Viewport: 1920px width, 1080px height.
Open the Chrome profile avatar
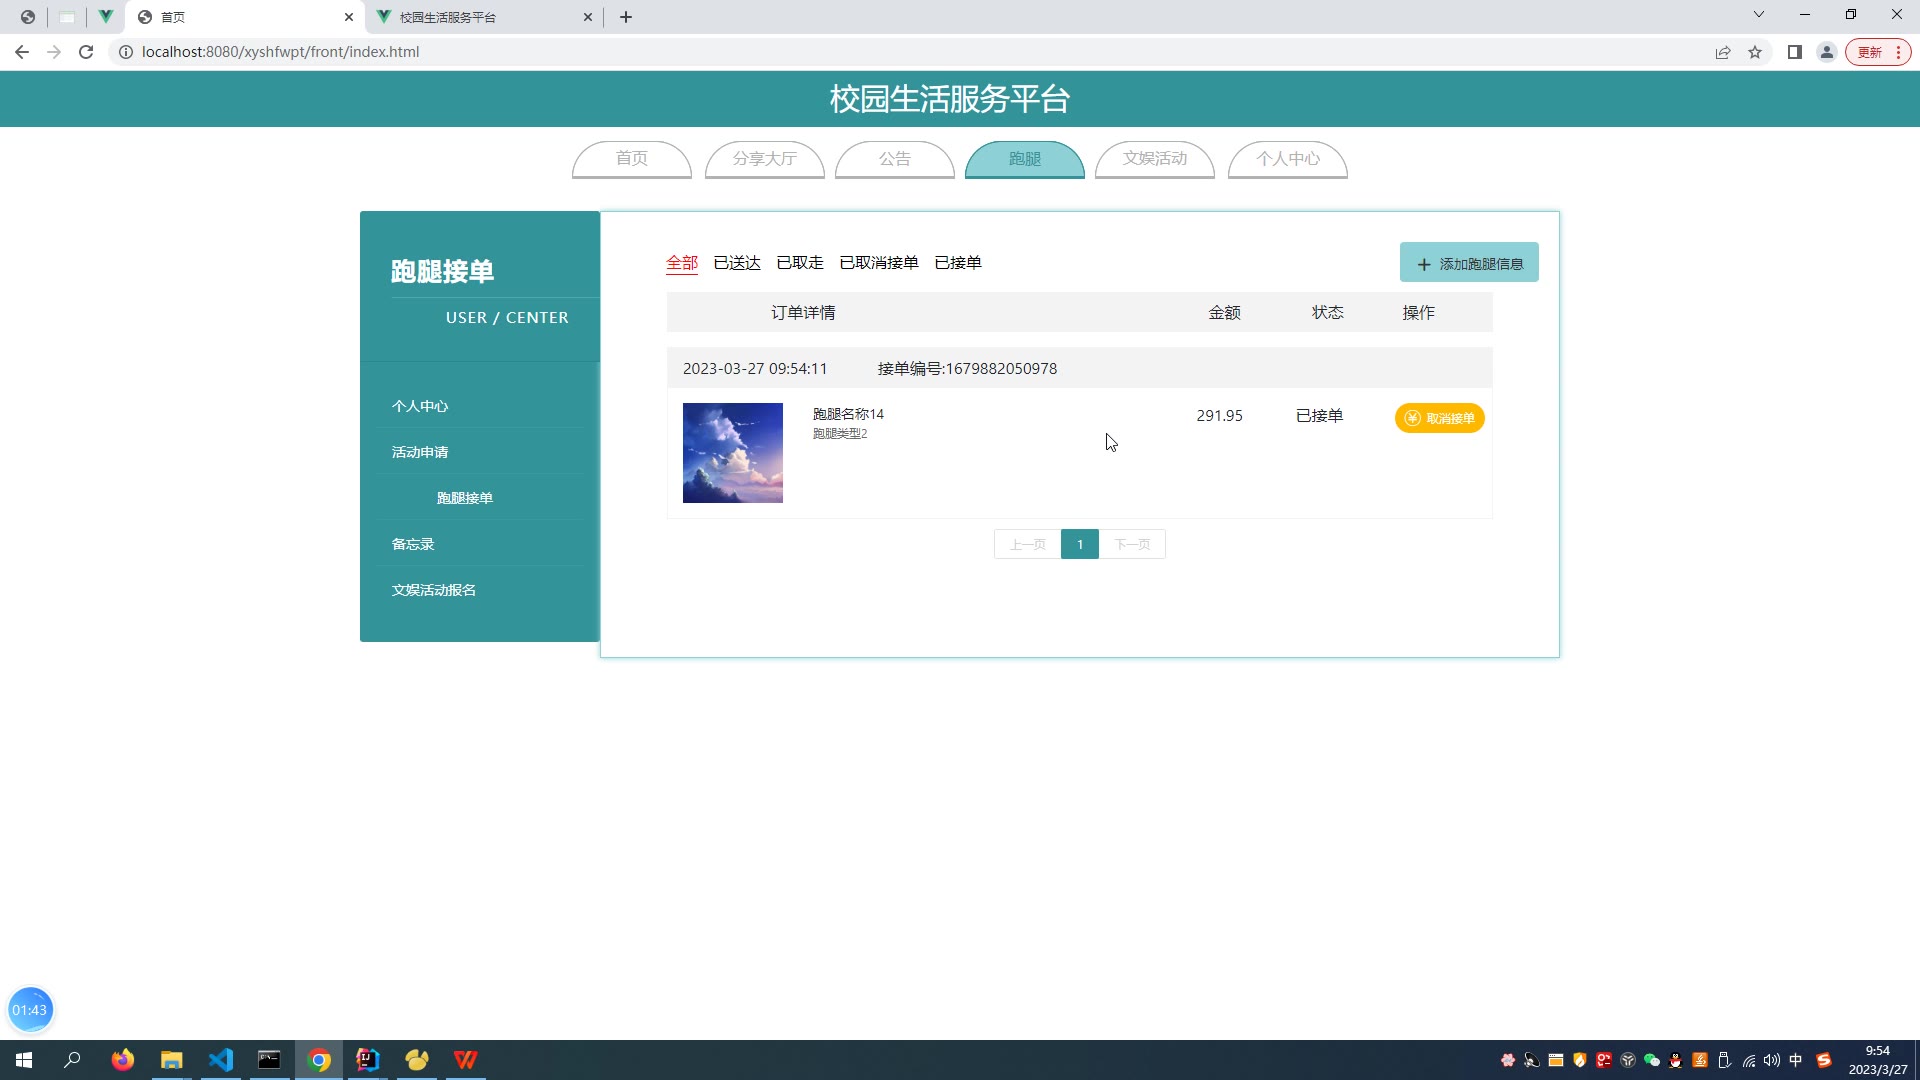(x=1827, y=52)
